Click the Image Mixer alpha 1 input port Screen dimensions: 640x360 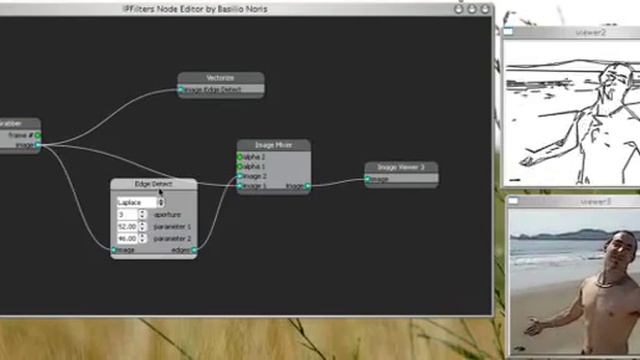pyautogui.click(x=240, y=167)
